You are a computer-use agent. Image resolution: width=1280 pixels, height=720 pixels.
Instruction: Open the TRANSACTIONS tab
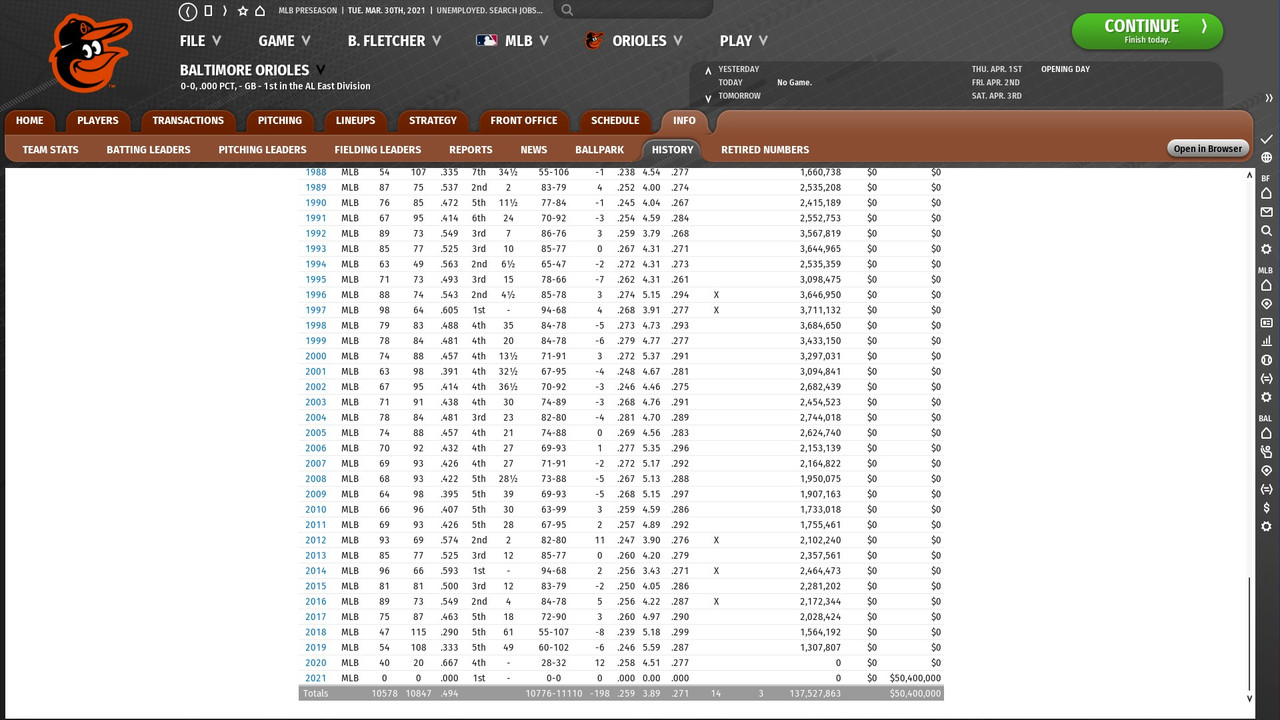pyautogui.click(x=188, y=121)
